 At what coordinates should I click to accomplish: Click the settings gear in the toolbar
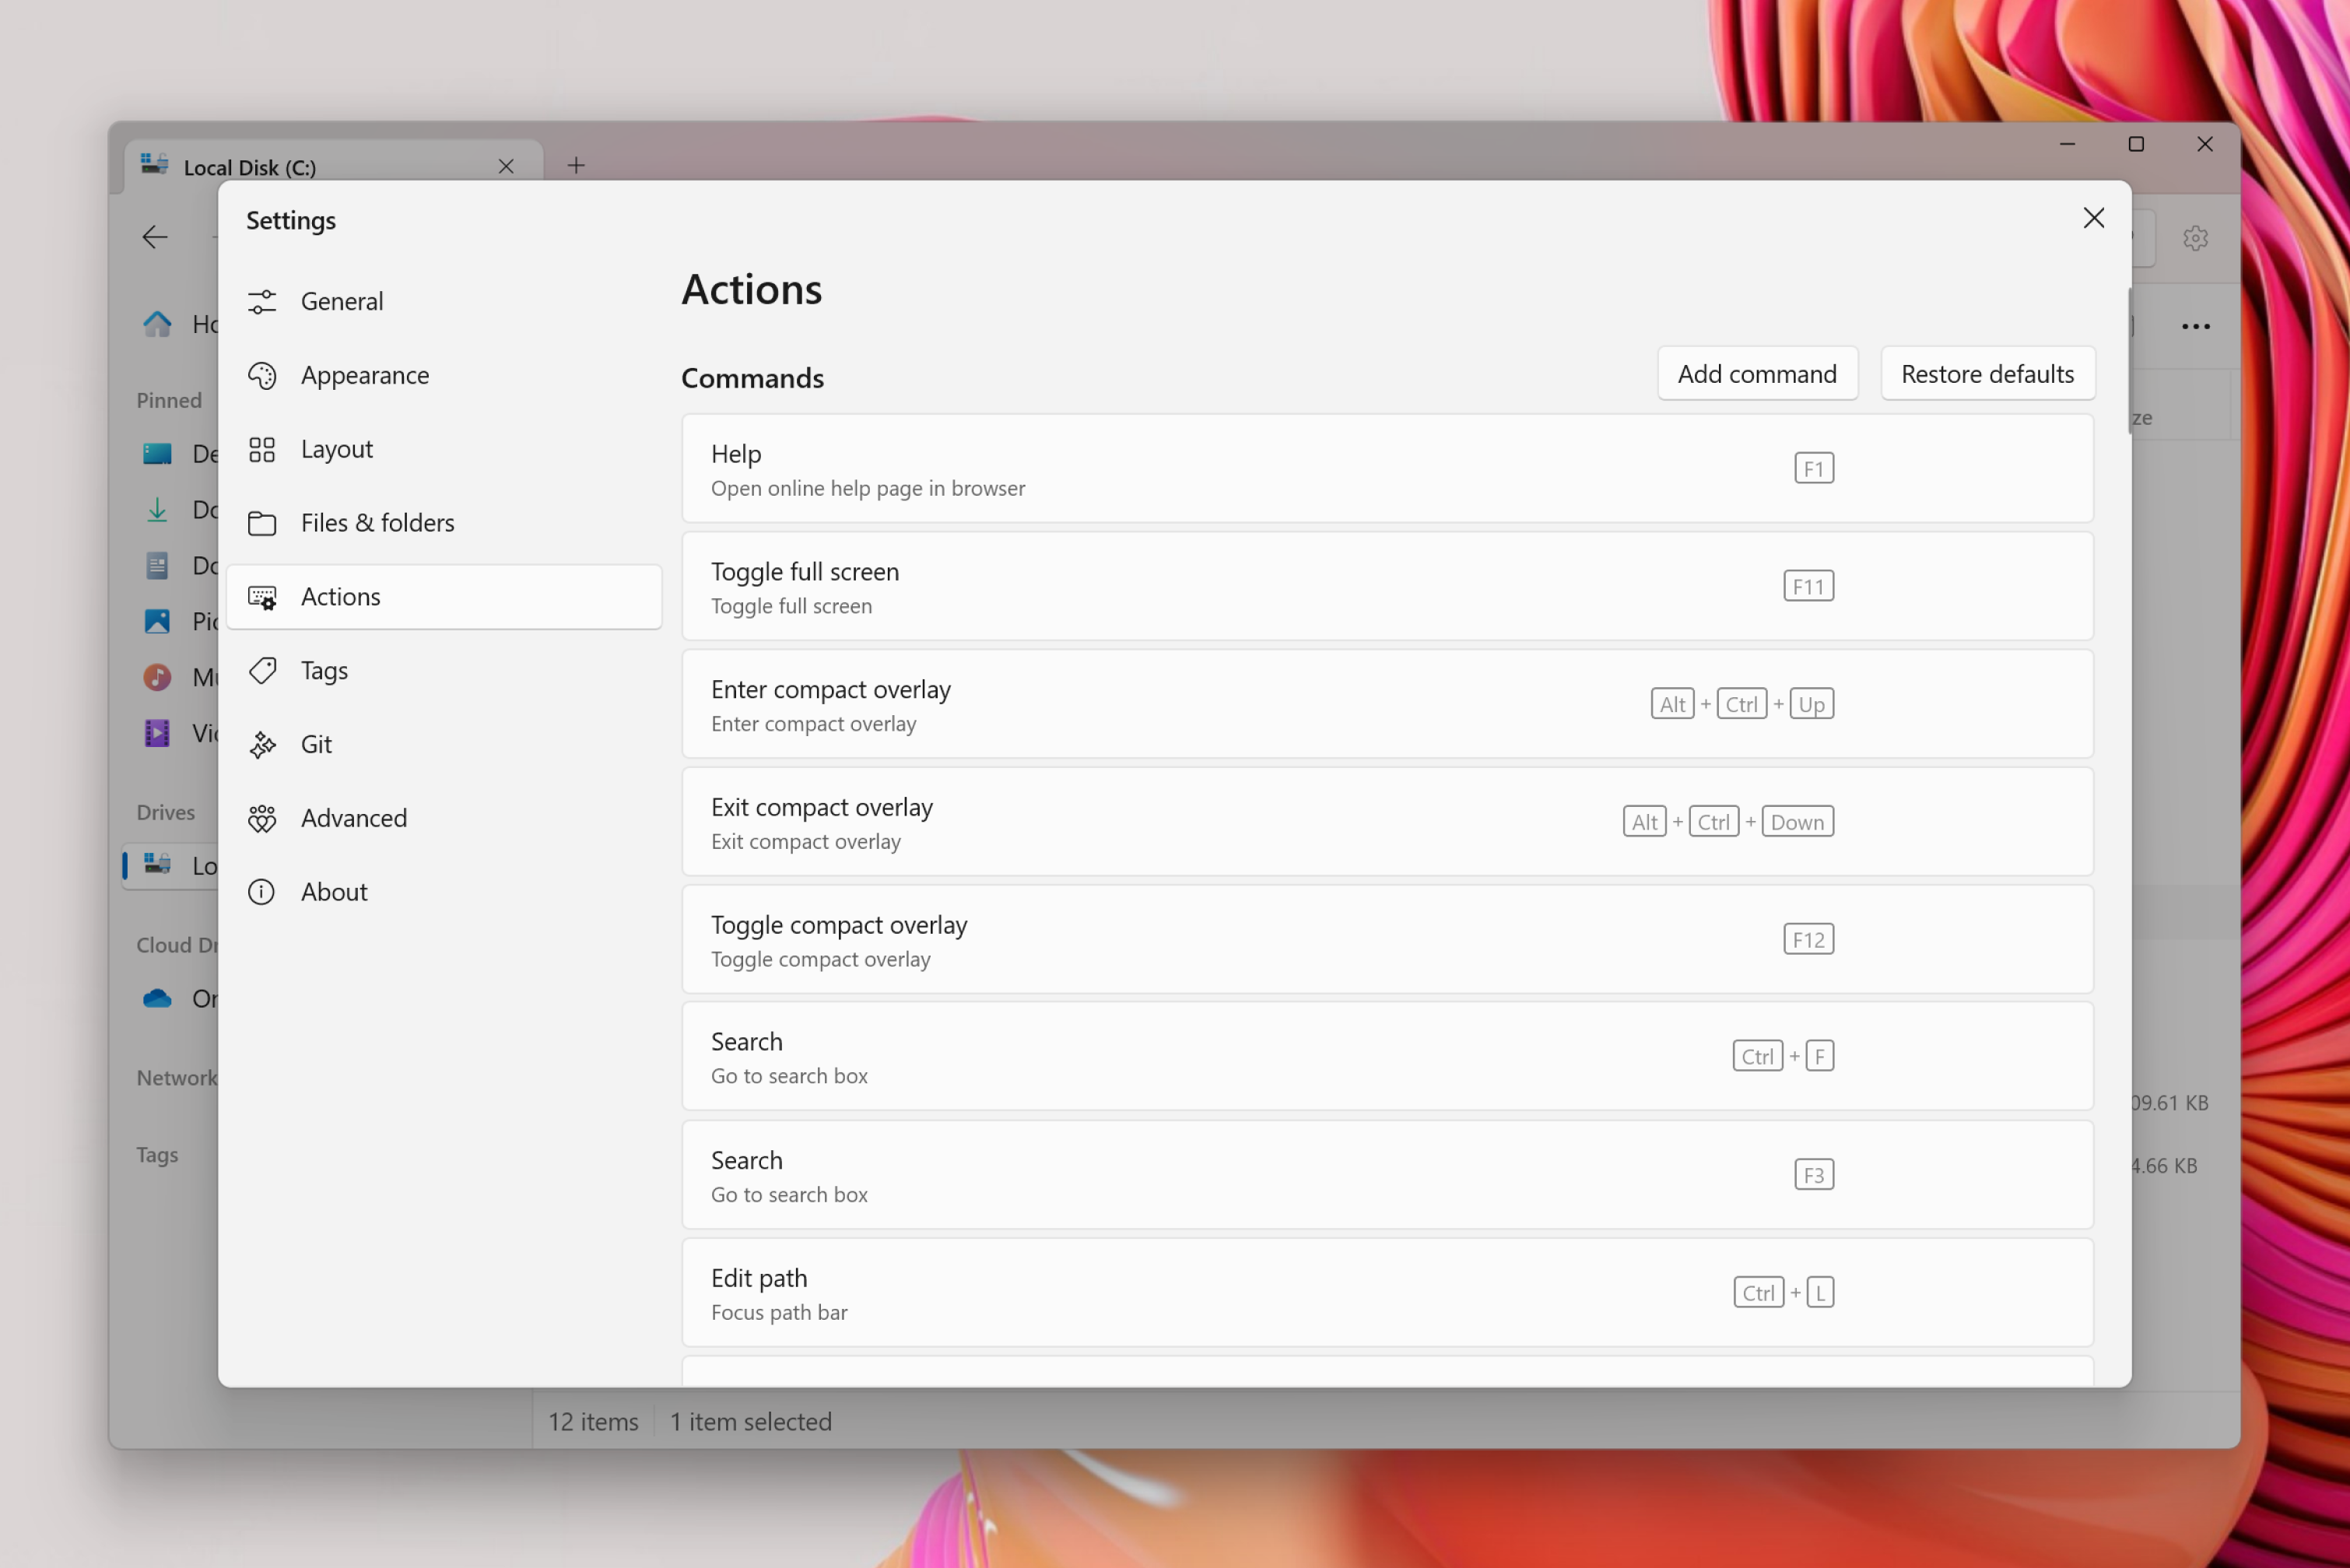coord(2195,237)
